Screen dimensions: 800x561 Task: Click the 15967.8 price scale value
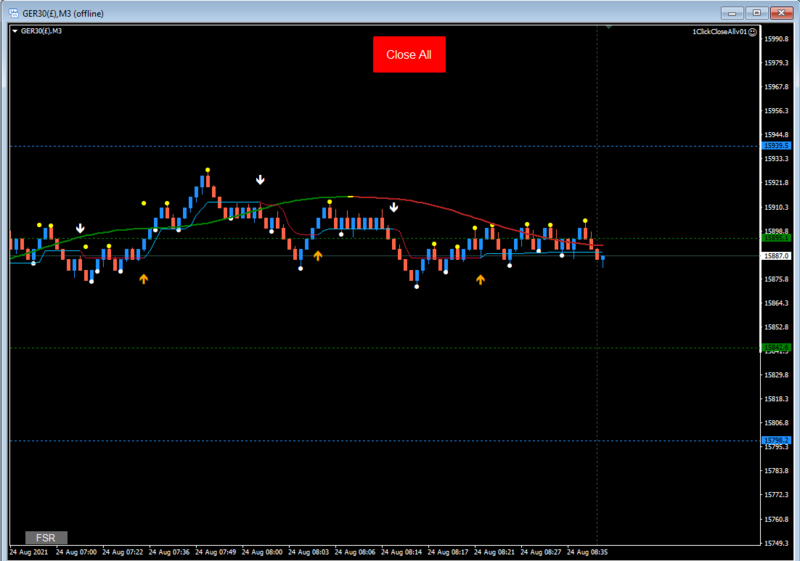(x=776, y=87)
